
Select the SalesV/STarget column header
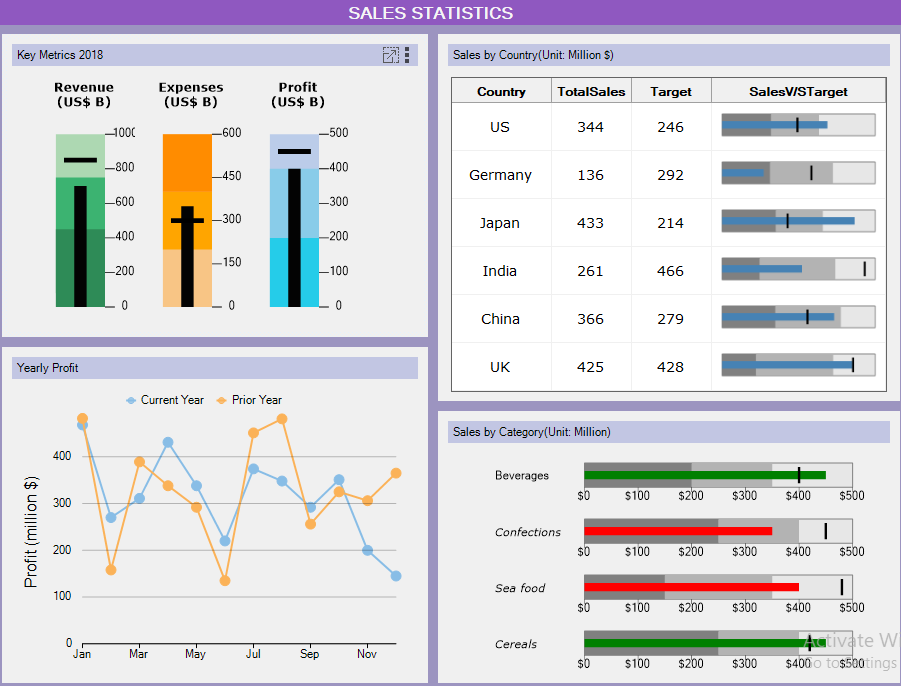798,91
